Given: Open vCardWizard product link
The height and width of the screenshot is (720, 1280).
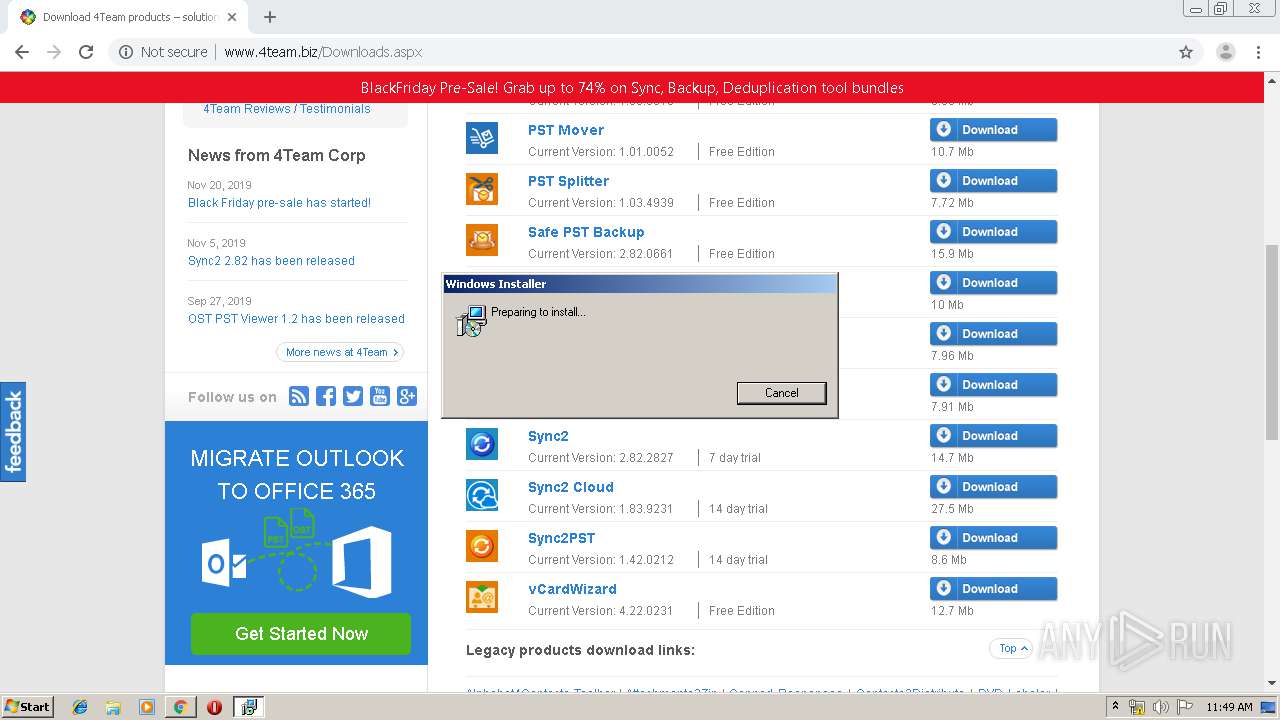Looking at the screenshot, I should (x=572, y=589).
